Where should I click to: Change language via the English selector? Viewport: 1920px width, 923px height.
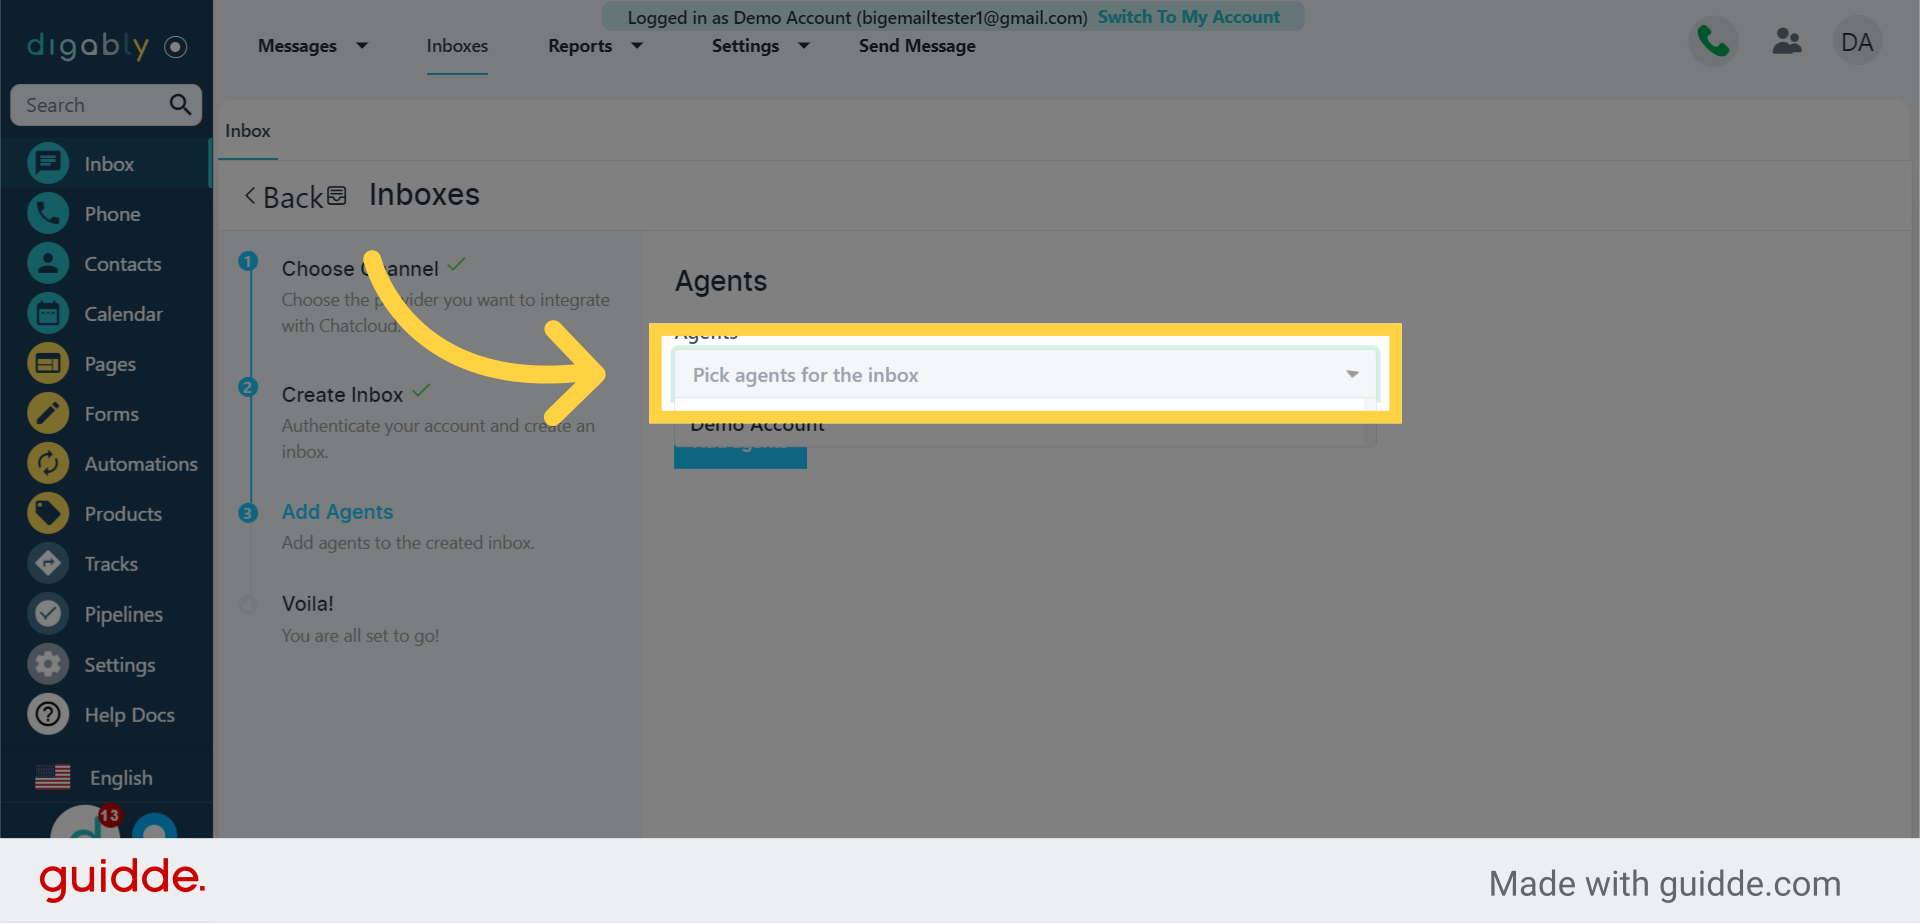(x=121, y=777)
